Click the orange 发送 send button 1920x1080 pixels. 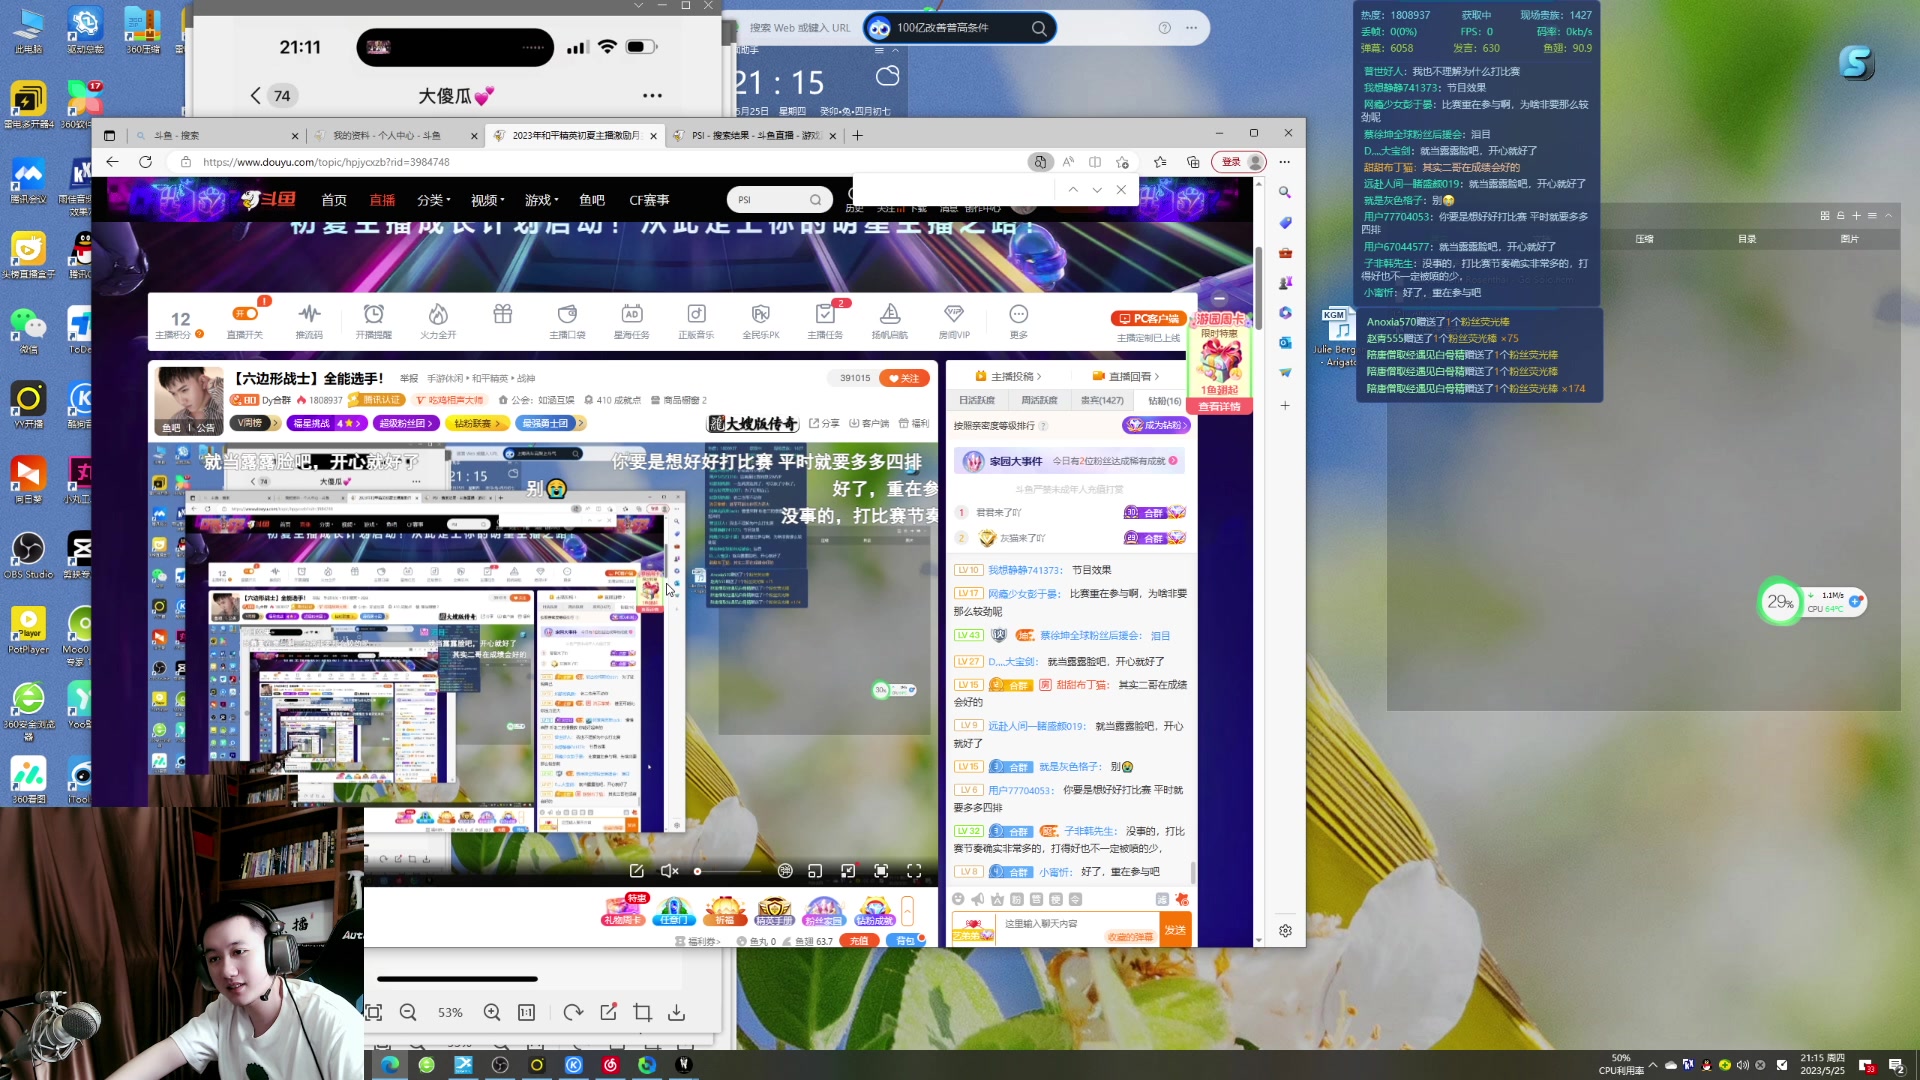pos(1176,929)
